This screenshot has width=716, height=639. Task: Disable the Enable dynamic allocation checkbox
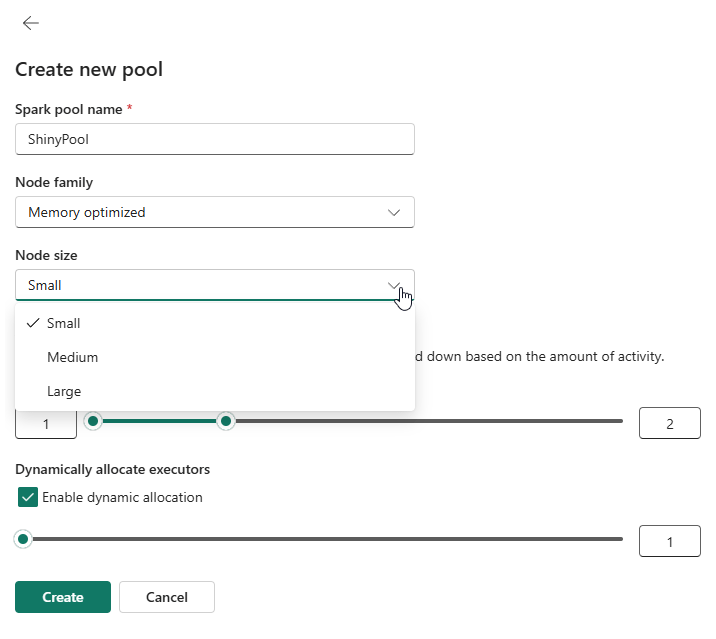28,497
